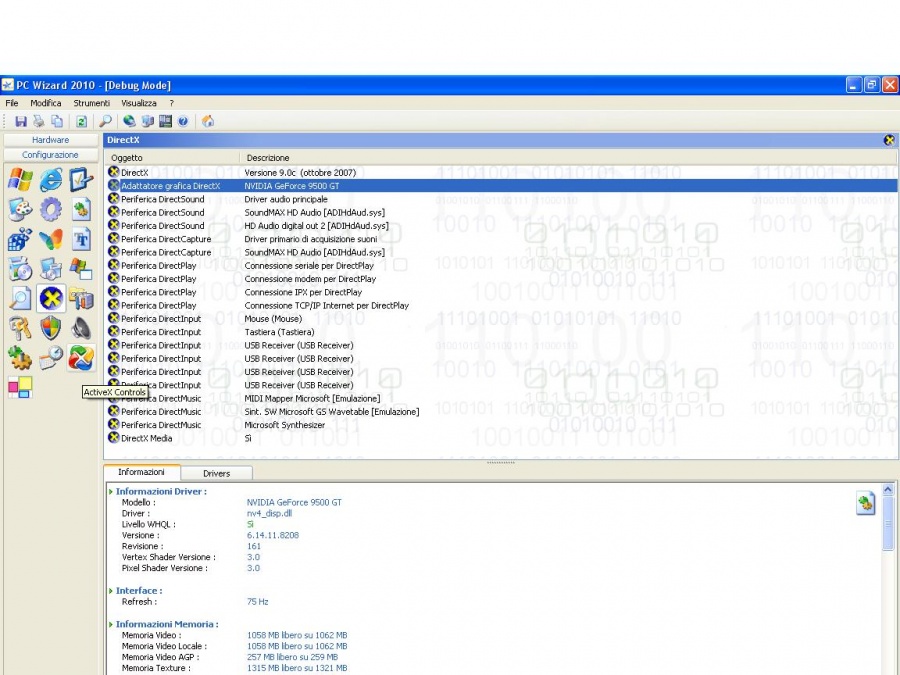Select the yellow X DirectX sidebar icon
The width and height of the screenshot is (900, 675).
pyautogui.click(x=51, y=298)
